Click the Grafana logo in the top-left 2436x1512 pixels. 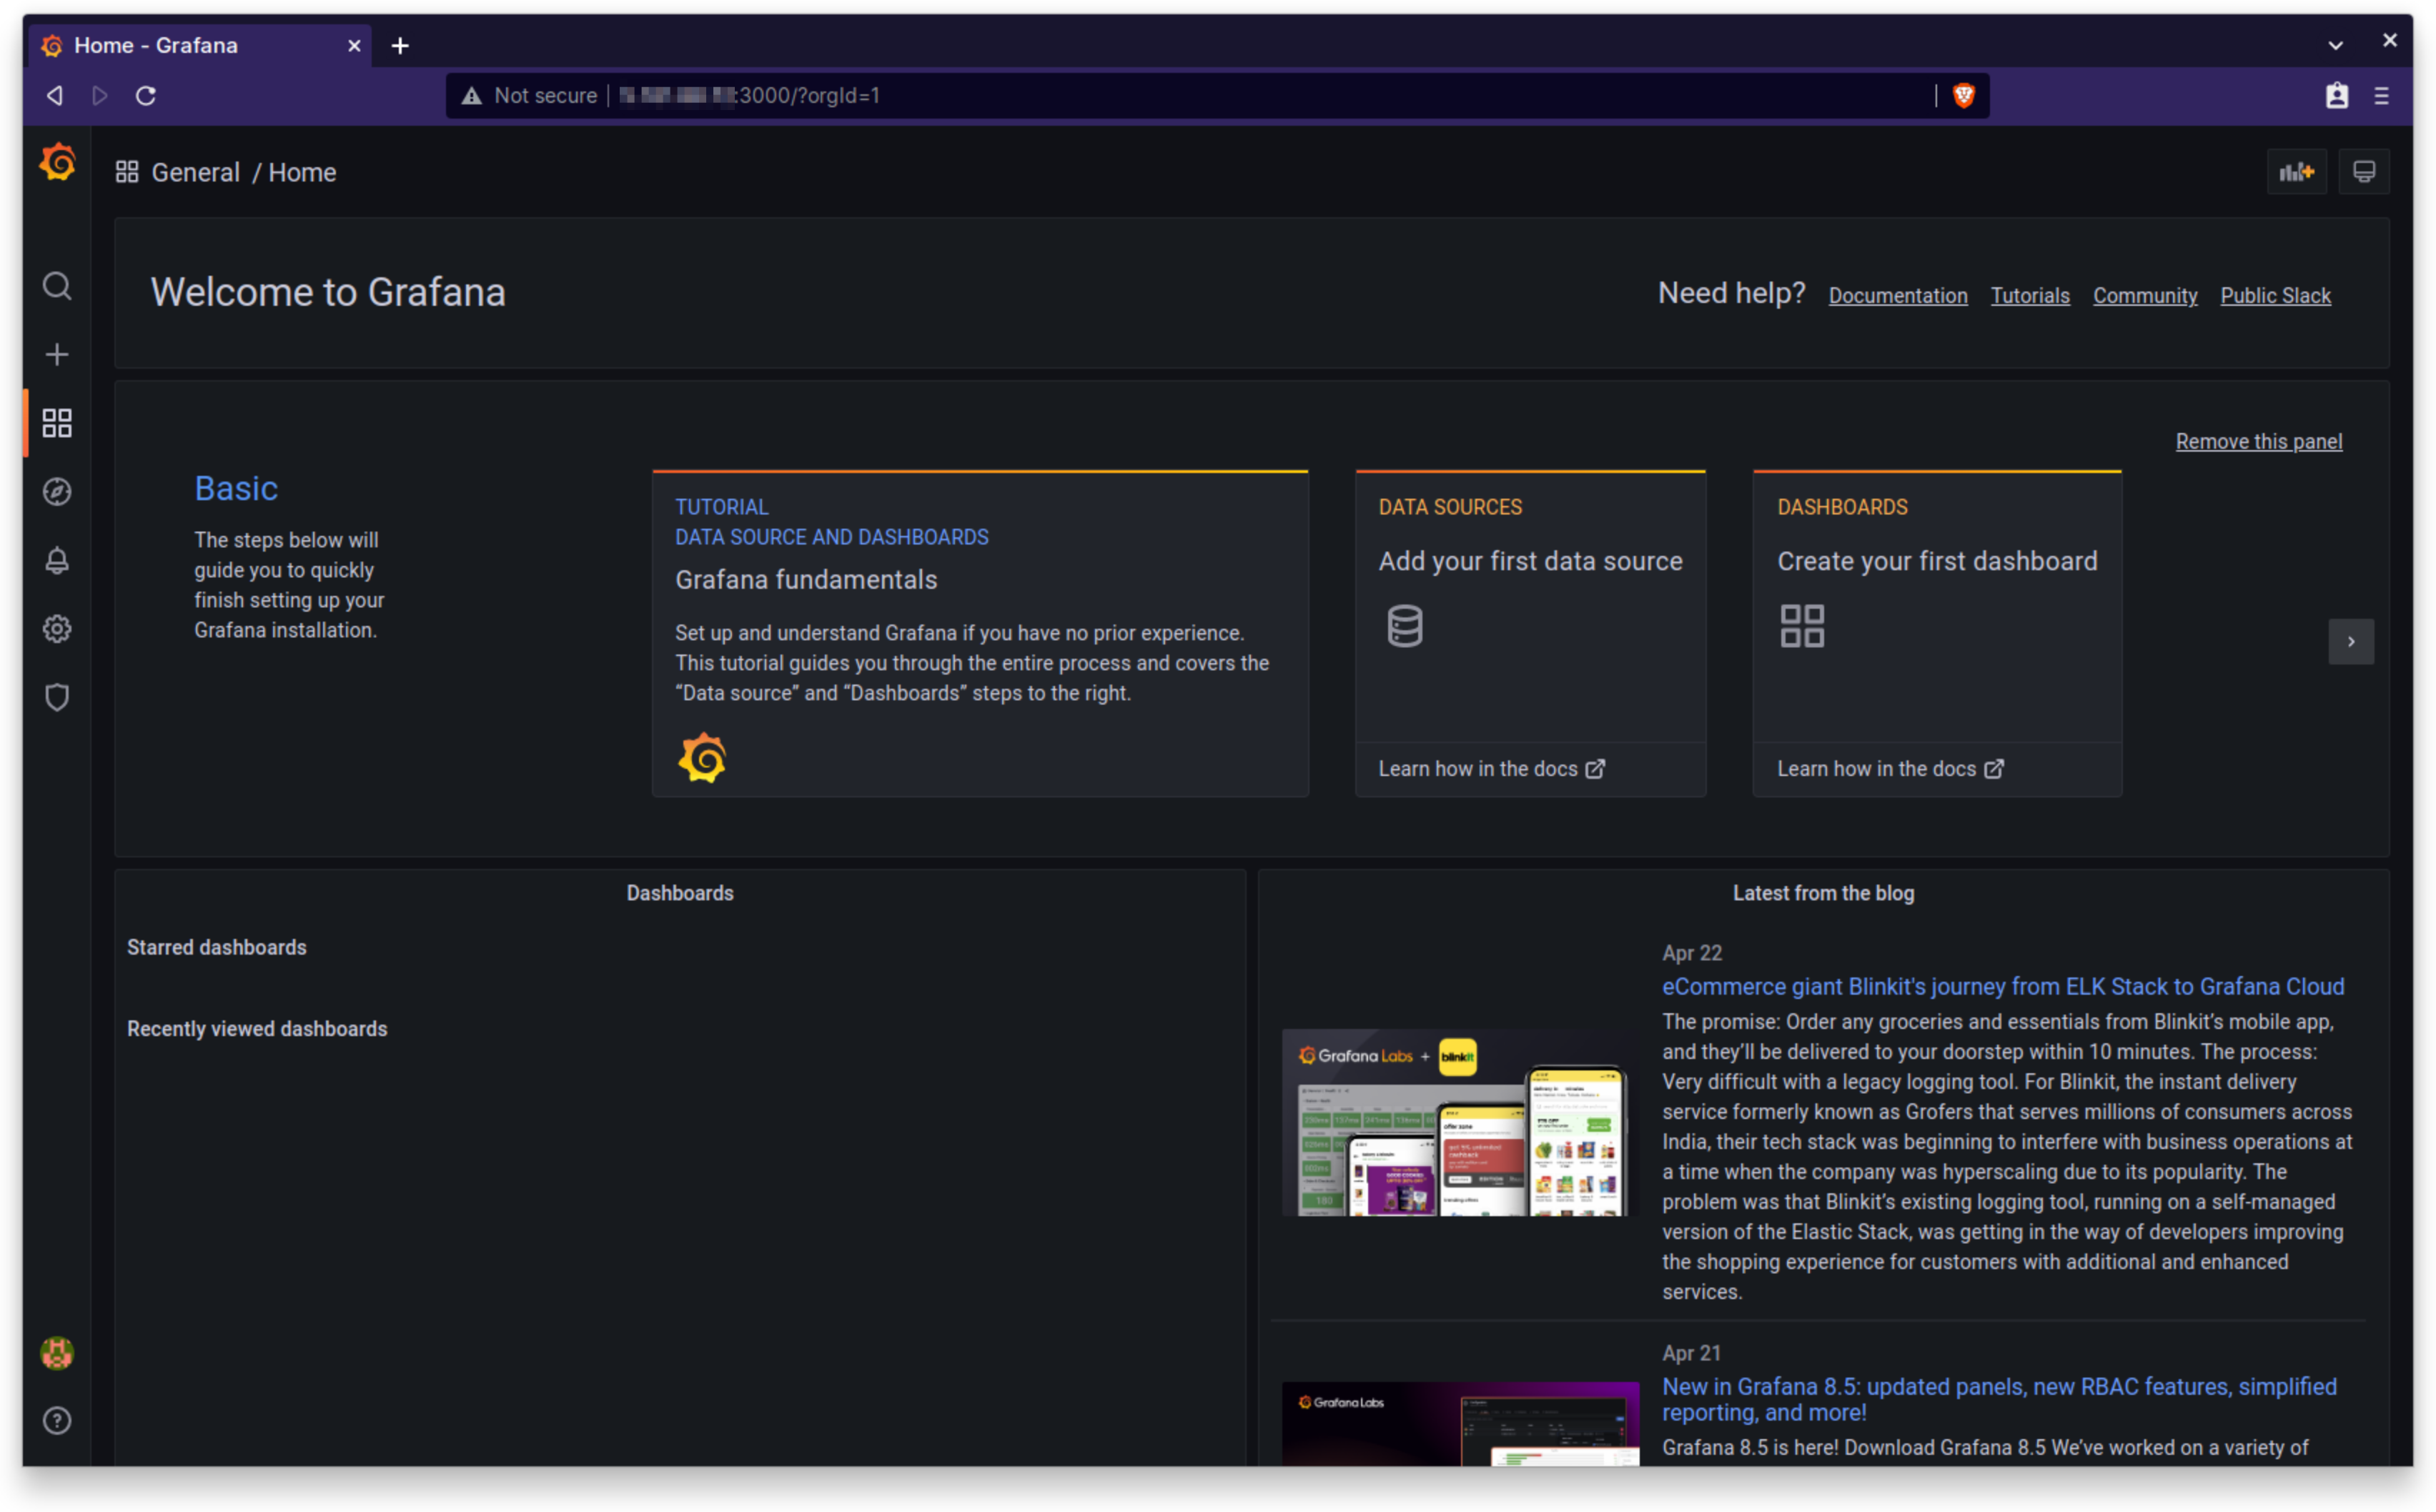click(56, 162)
